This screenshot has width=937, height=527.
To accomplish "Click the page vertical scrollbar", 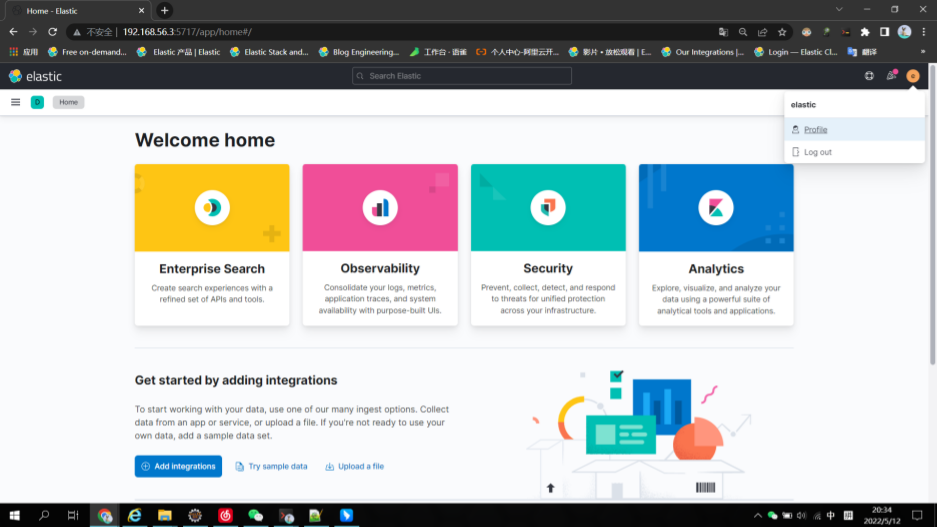I will pos(932,215).
